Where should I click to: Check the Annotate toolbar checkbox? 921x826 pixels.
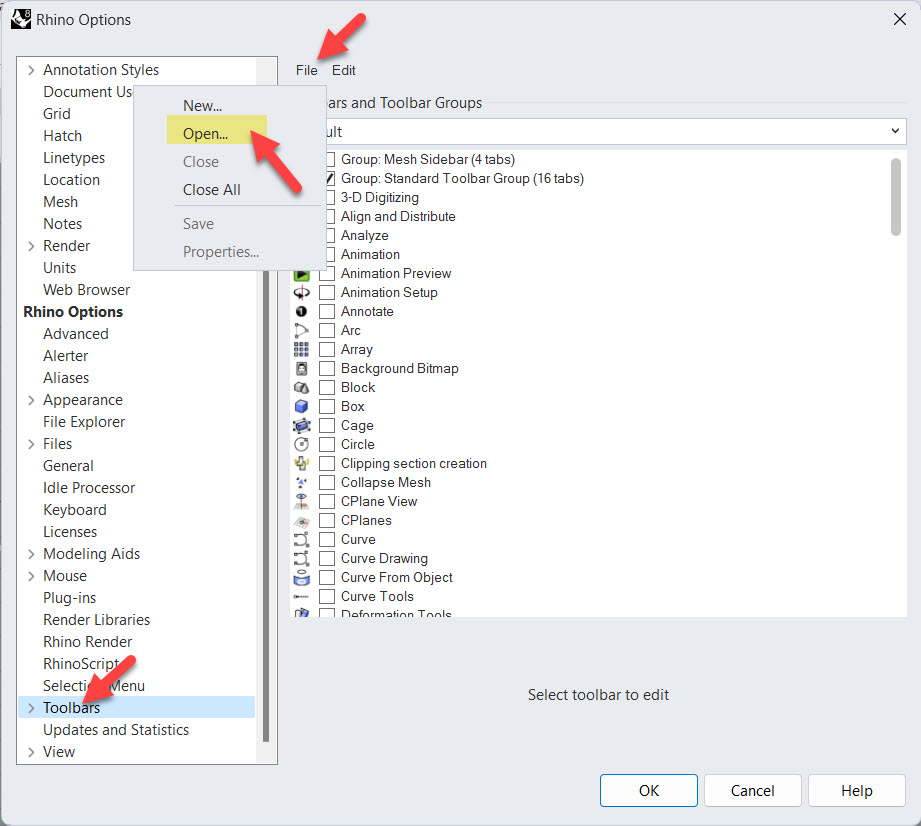pyautogui.click(x=327, y=311)
